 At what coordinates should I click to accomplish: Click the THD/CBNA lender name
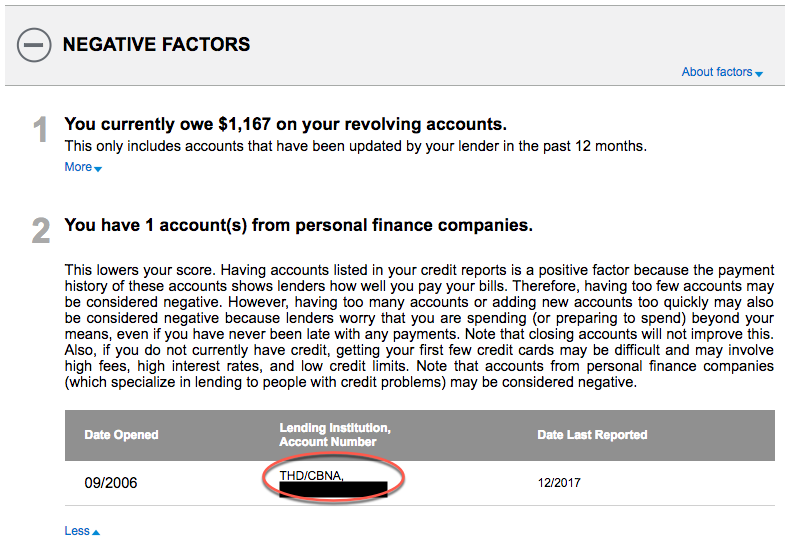coord(312,474)
